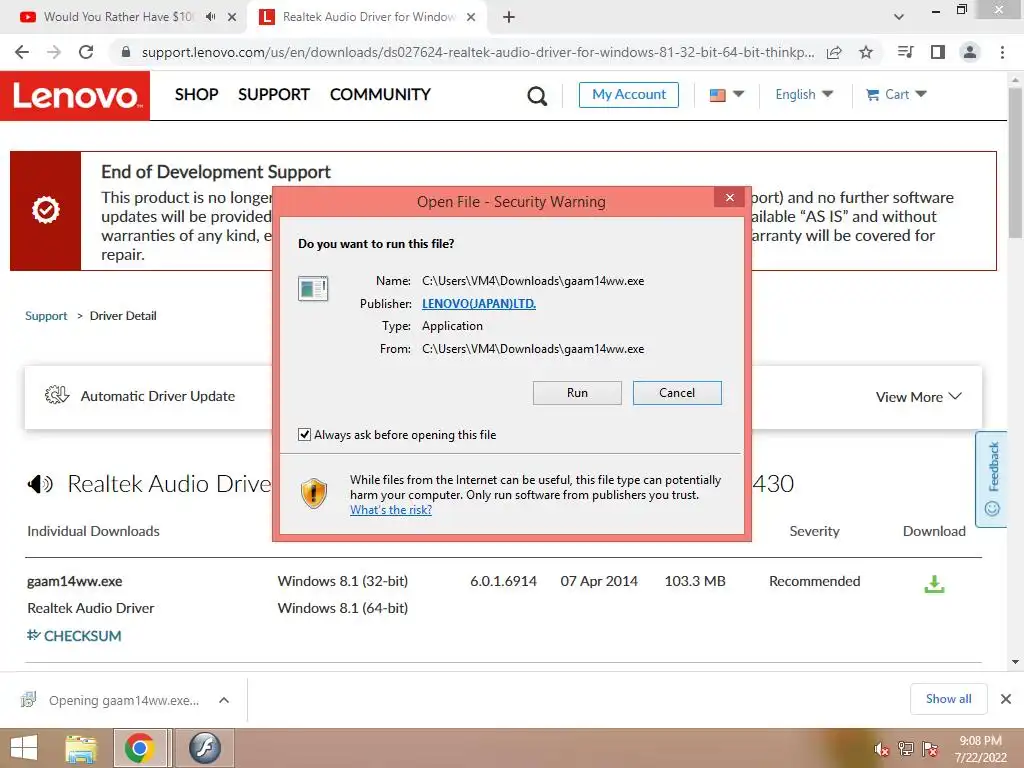Click the 103.3 MB size cell

pos(695,581)
